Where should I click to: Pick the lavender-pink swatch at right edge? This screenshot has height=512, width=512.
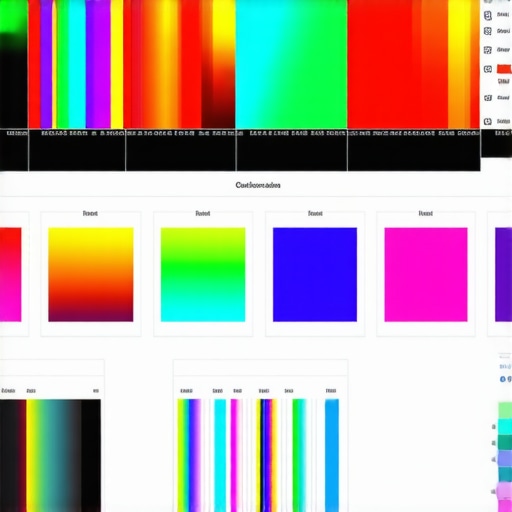[505, 490]
